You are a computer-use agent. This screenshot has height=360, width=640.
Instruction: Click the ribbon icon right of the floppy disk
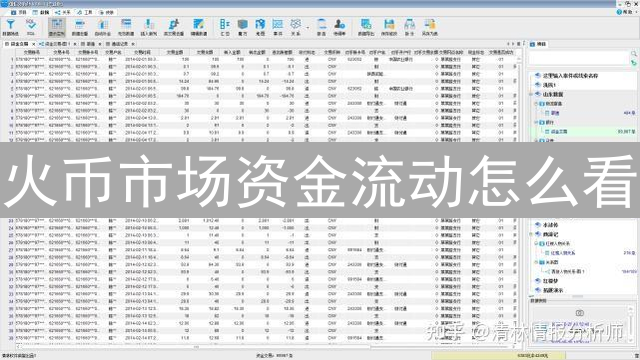click(409, 27)
